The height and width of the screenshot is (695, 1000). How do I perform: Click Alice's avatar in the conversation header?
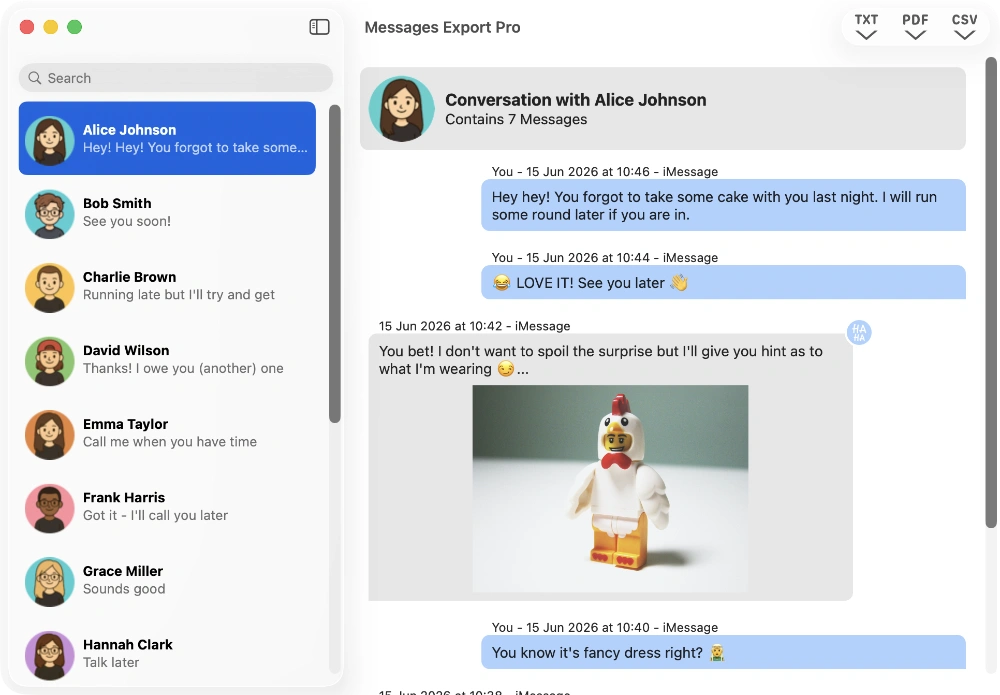(x=401, y=109)
